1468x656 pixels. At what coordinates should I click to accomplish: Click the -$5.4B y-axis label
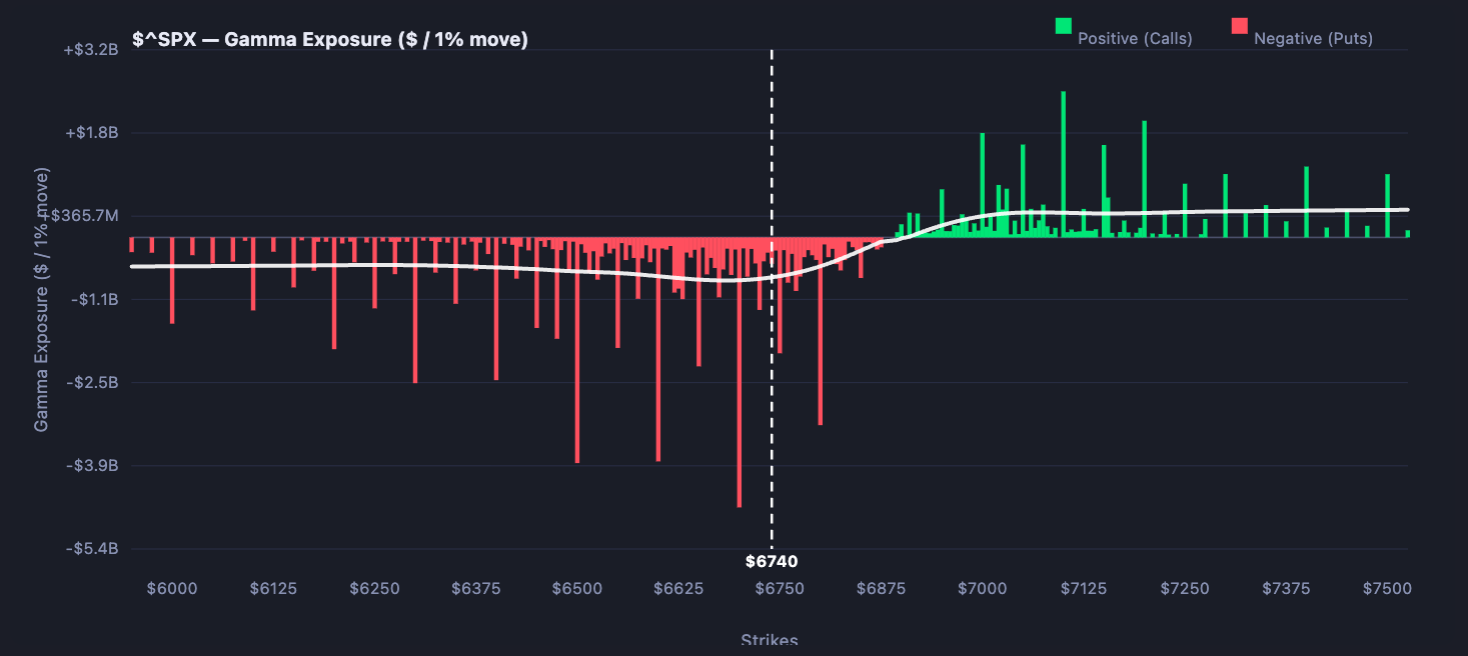[x=94, y=549]
